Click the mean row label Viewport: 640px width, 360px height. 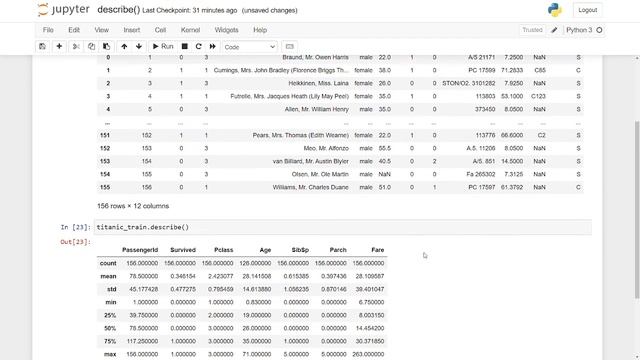[109, 276]
